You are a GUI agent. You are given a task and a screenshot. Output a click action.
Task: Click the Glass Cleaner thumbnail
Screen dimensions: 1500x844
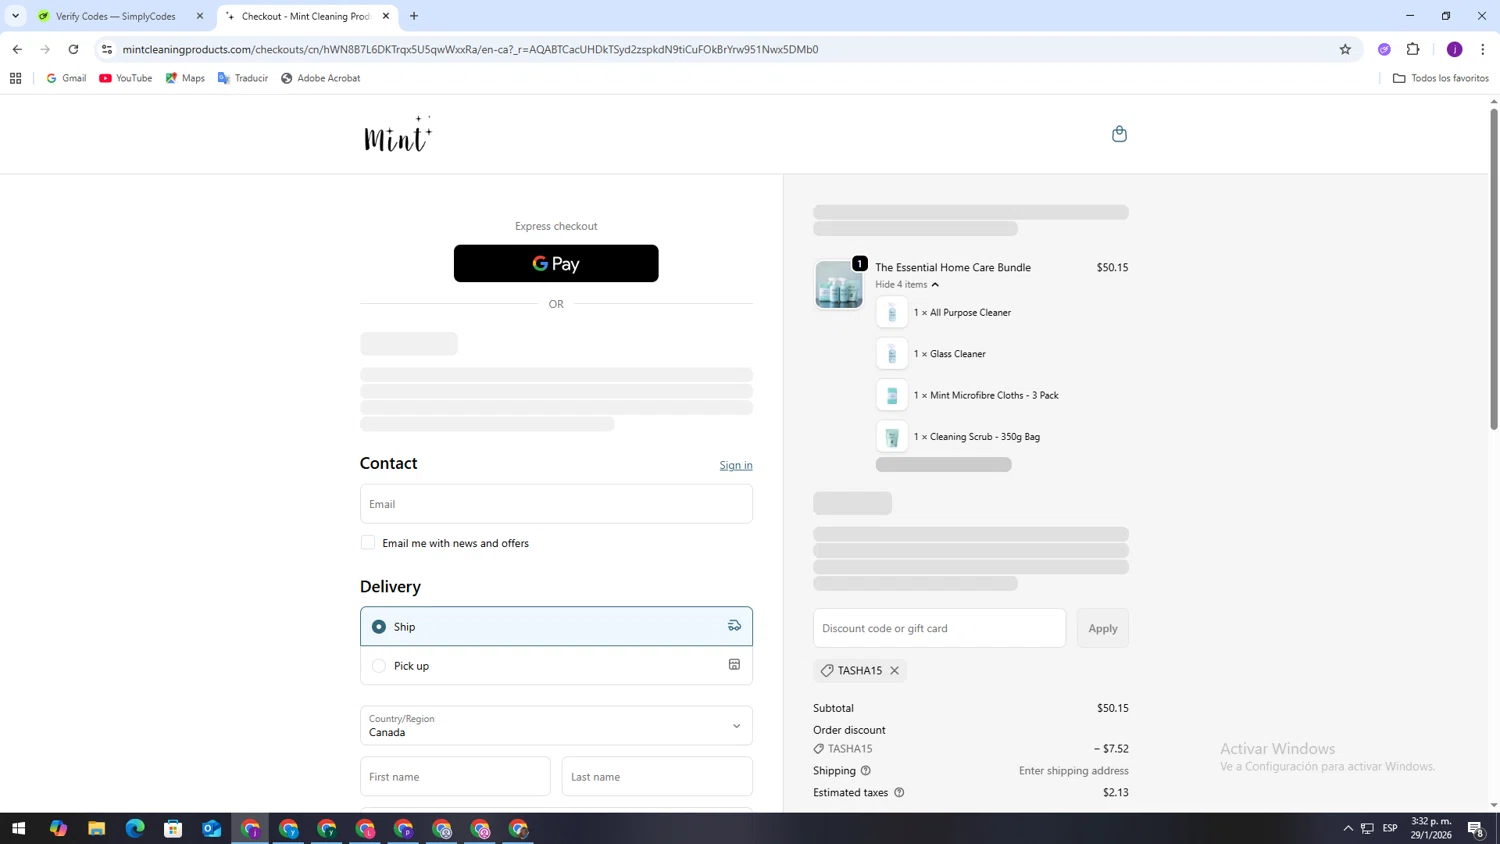892,354
